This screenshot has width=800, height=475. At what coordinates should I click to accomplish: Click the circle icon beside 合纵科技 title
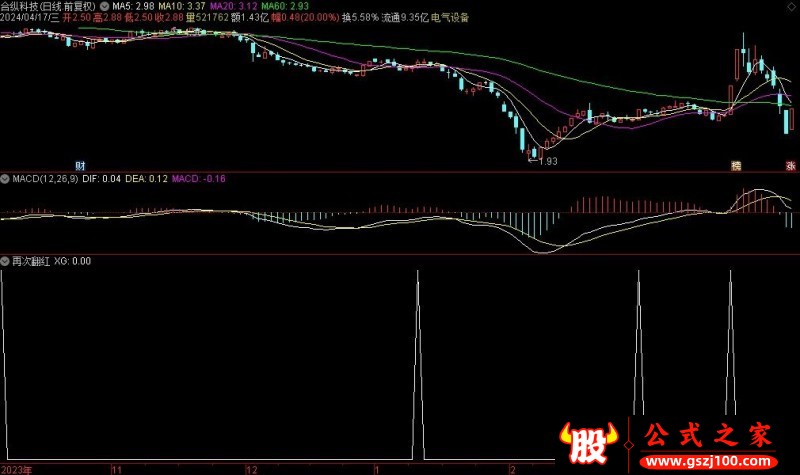point(106,6)
